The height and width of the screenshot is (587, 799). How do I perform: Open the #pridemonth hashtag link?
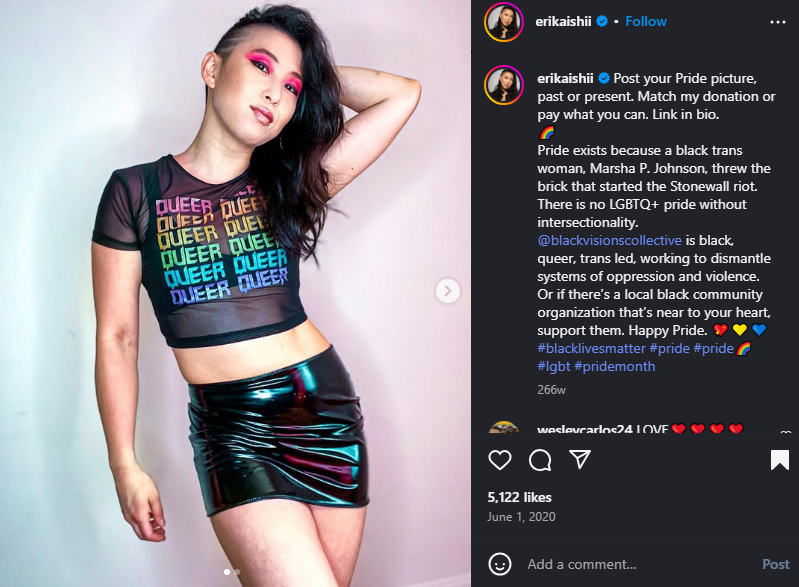[615, 366]
